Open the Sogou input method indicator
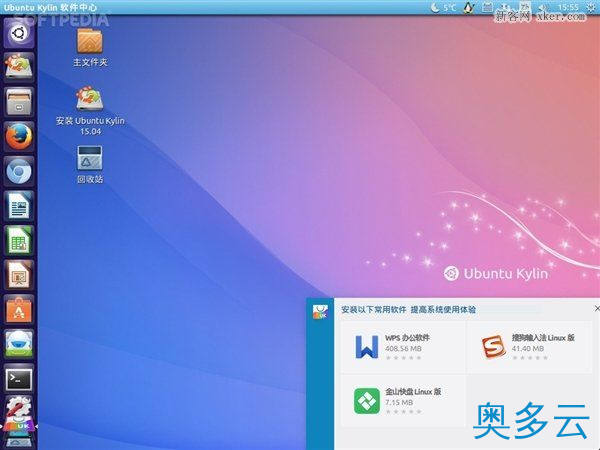The width and height of the screenshot is (600, 450). 525,7
